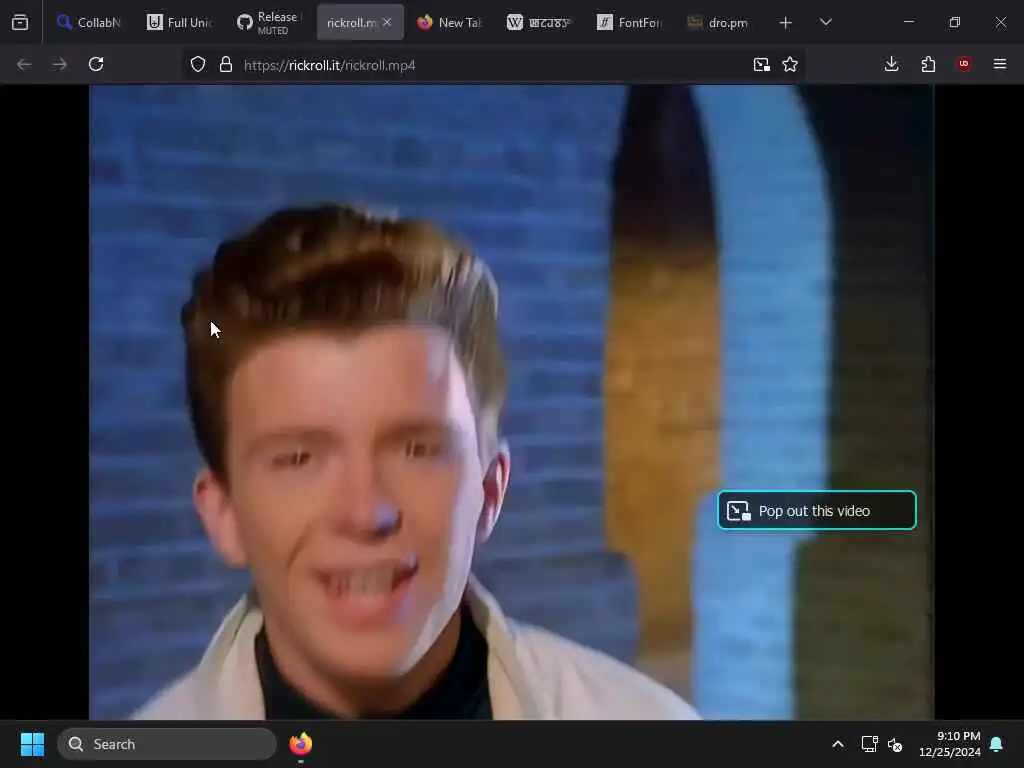
Task: Show hidden system tray icons
Action: (838, 744)
